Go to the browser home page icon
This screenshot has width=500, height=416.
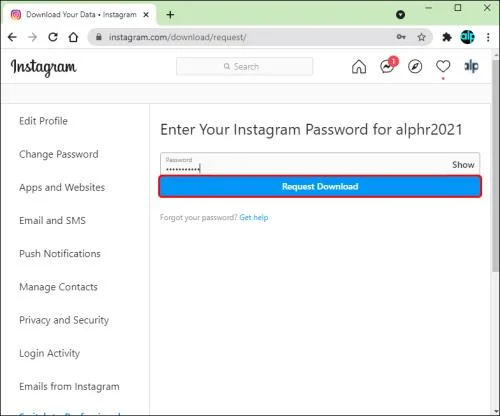pyautogui.click(x=73, y=37)
